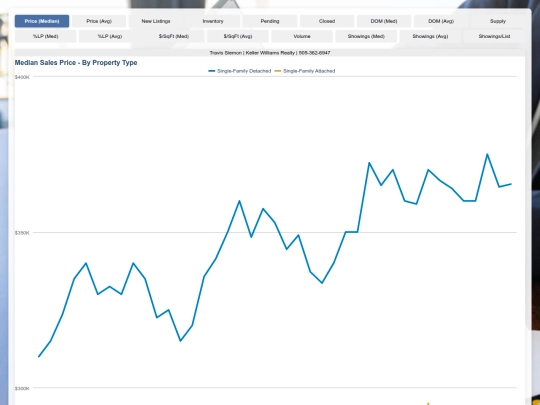Open the New Listings tab
Screen dimensions: 540x405
tap(156, 21)
